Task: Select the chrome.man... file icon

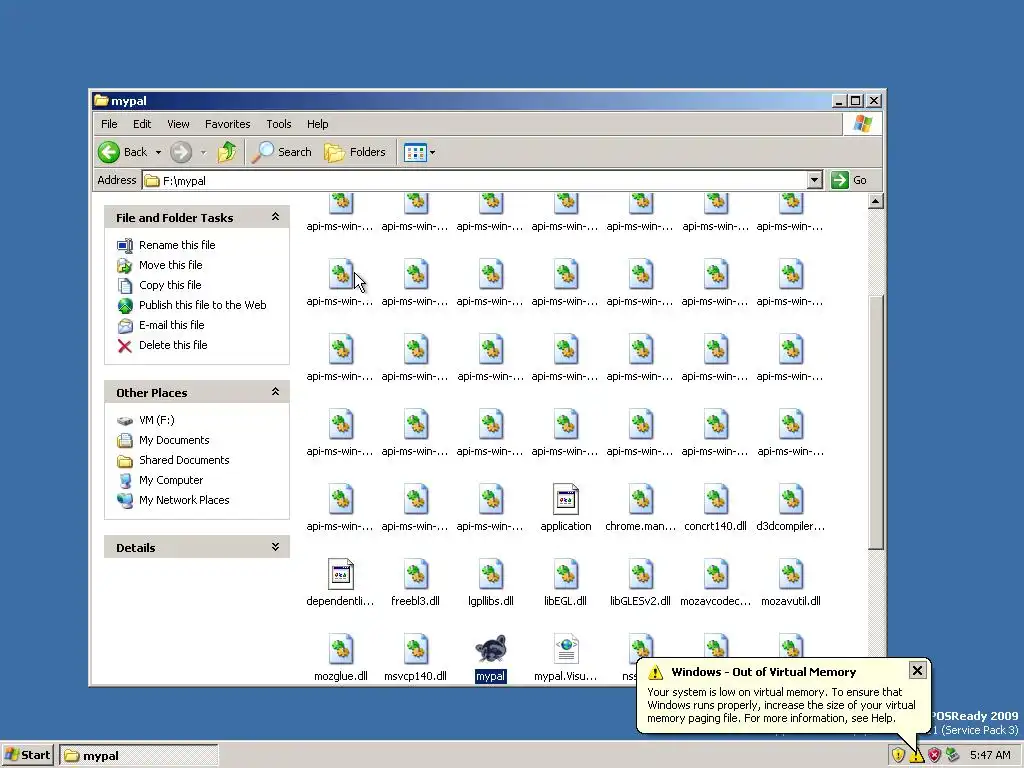Action: pos(641,500)
